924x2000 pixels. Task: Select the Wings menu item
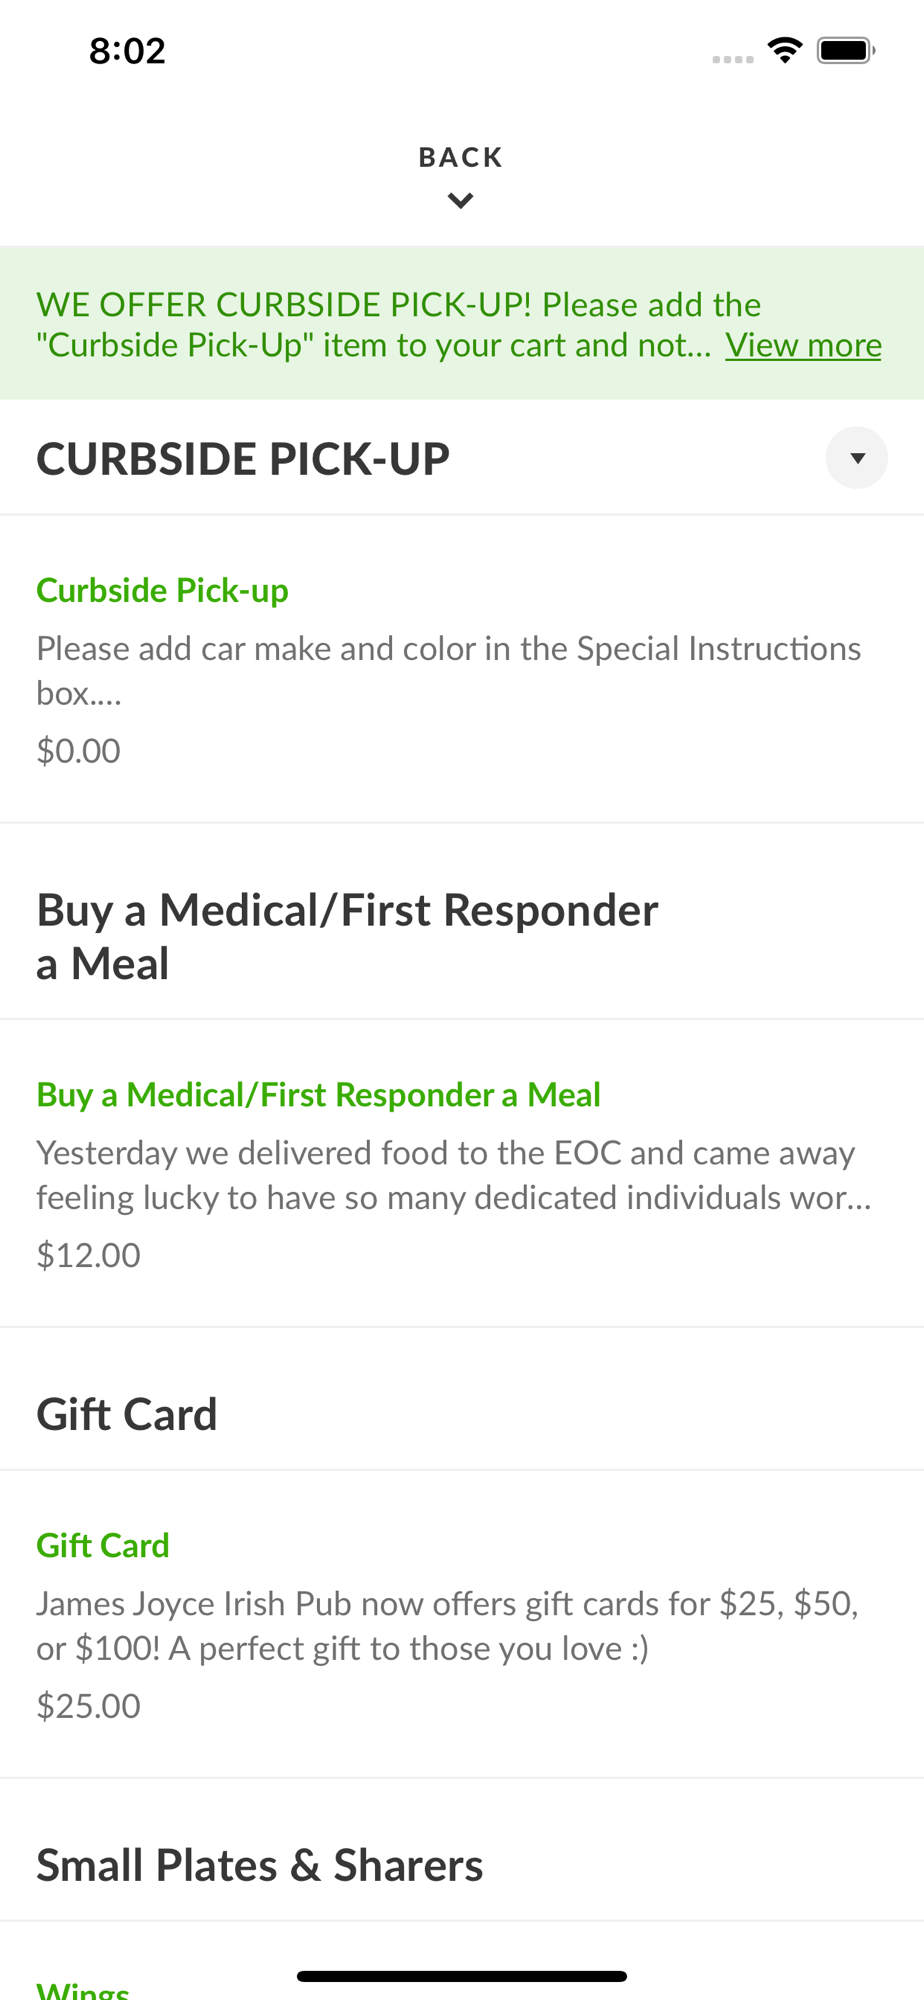(83, 1990)
